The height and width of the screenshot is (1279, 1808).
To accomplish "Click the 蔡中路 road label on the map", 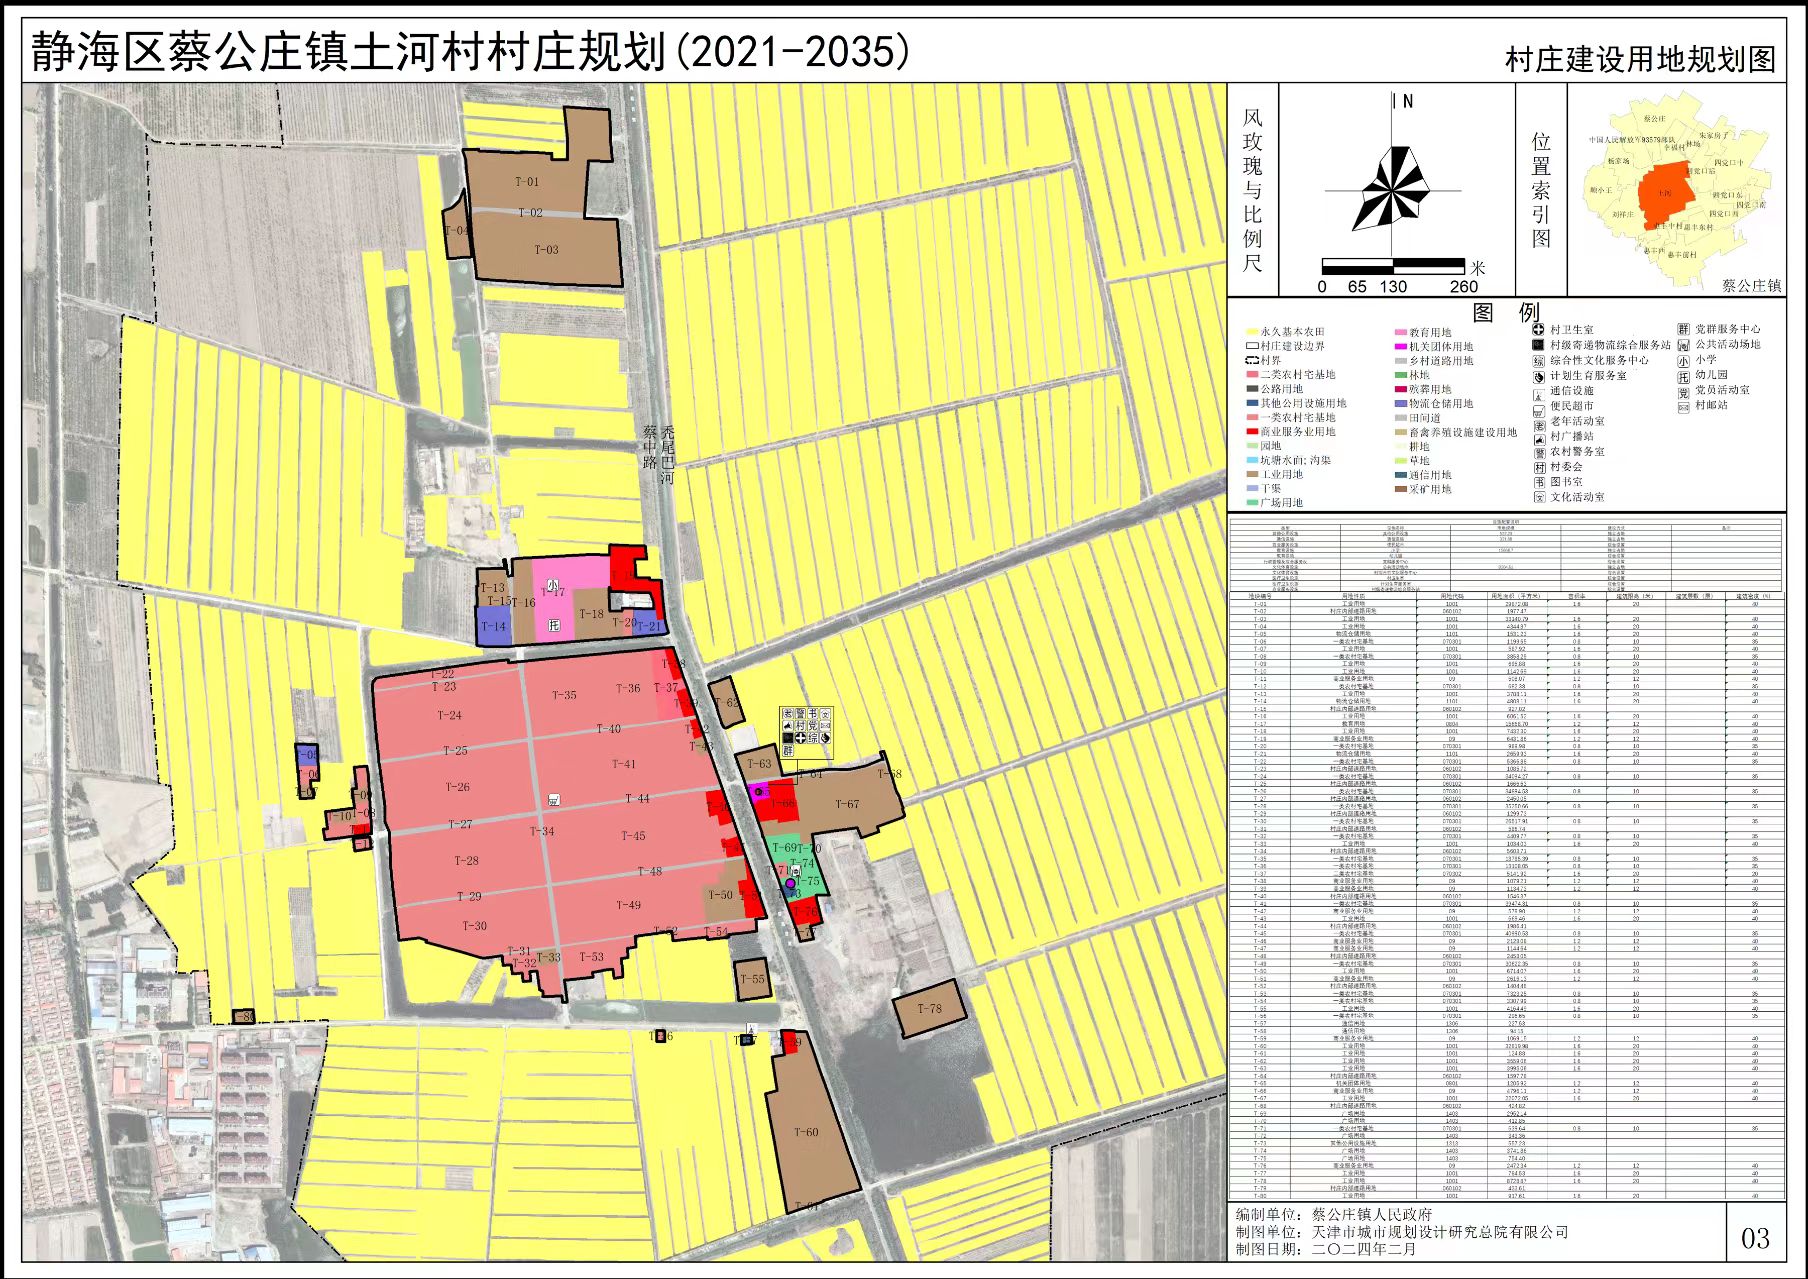I will (650, 448).
